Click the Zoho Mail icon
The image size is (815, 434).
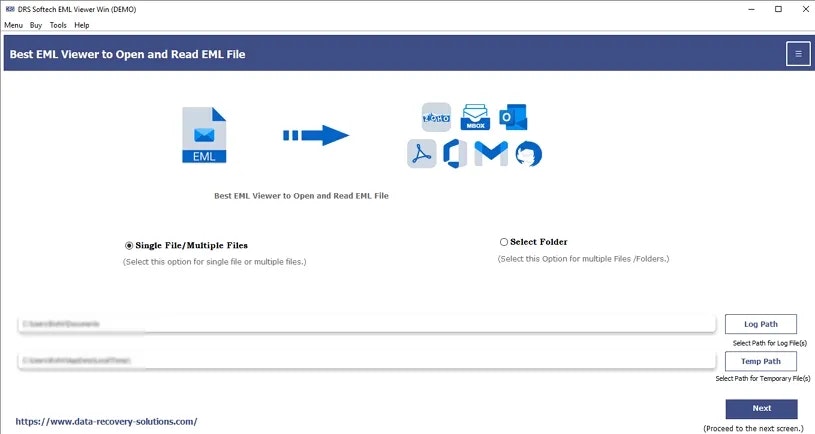coord(436,117)
